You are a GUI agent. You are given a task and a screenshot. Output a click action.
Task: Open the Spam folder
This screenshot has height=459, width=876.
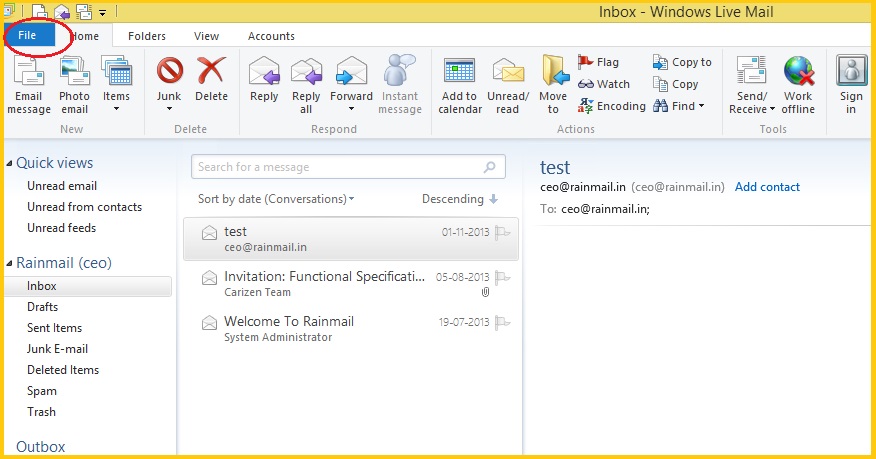click(41, 391)
